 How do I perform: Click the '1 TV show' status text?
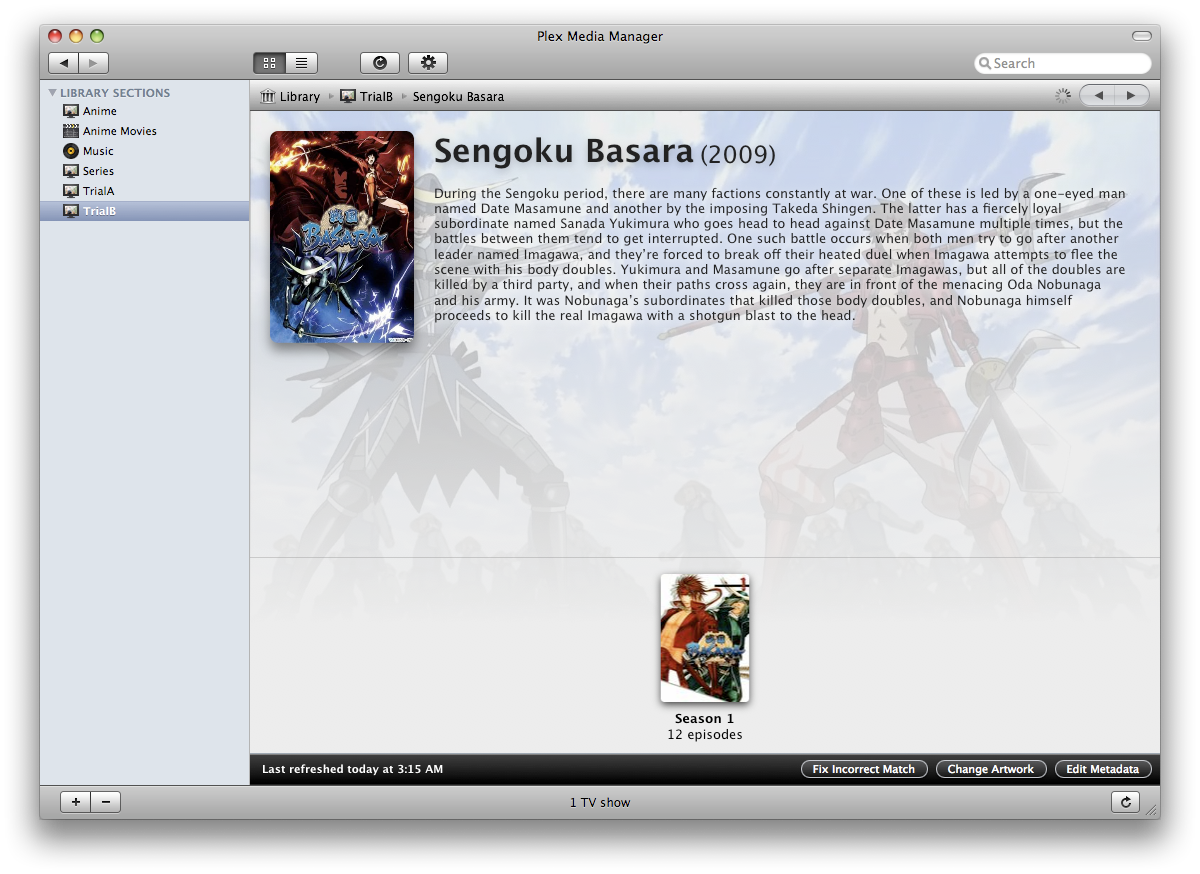coord(600,803)
